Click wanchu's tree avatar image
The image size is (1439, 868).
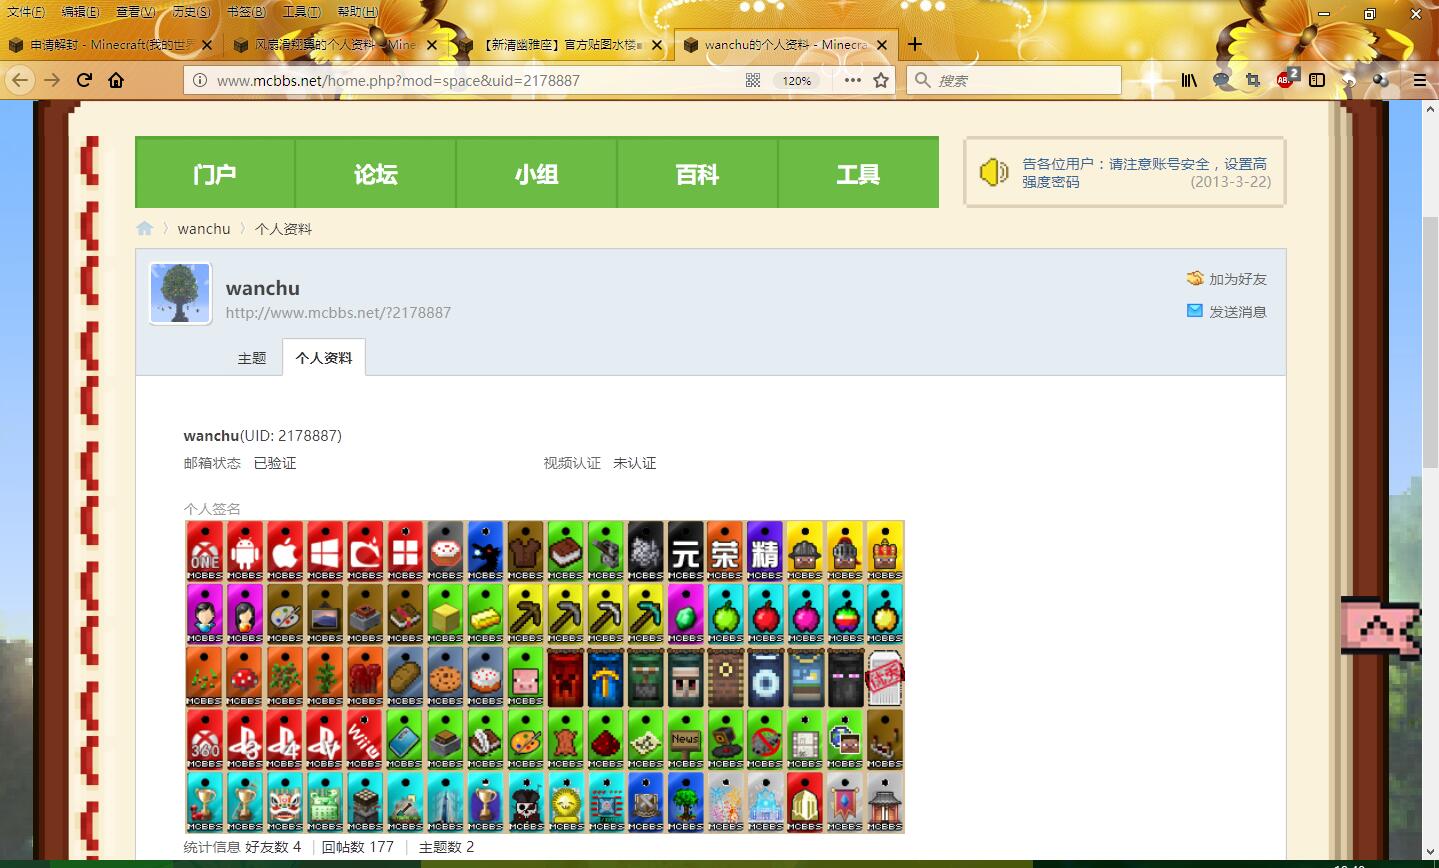tap(180, 294)
